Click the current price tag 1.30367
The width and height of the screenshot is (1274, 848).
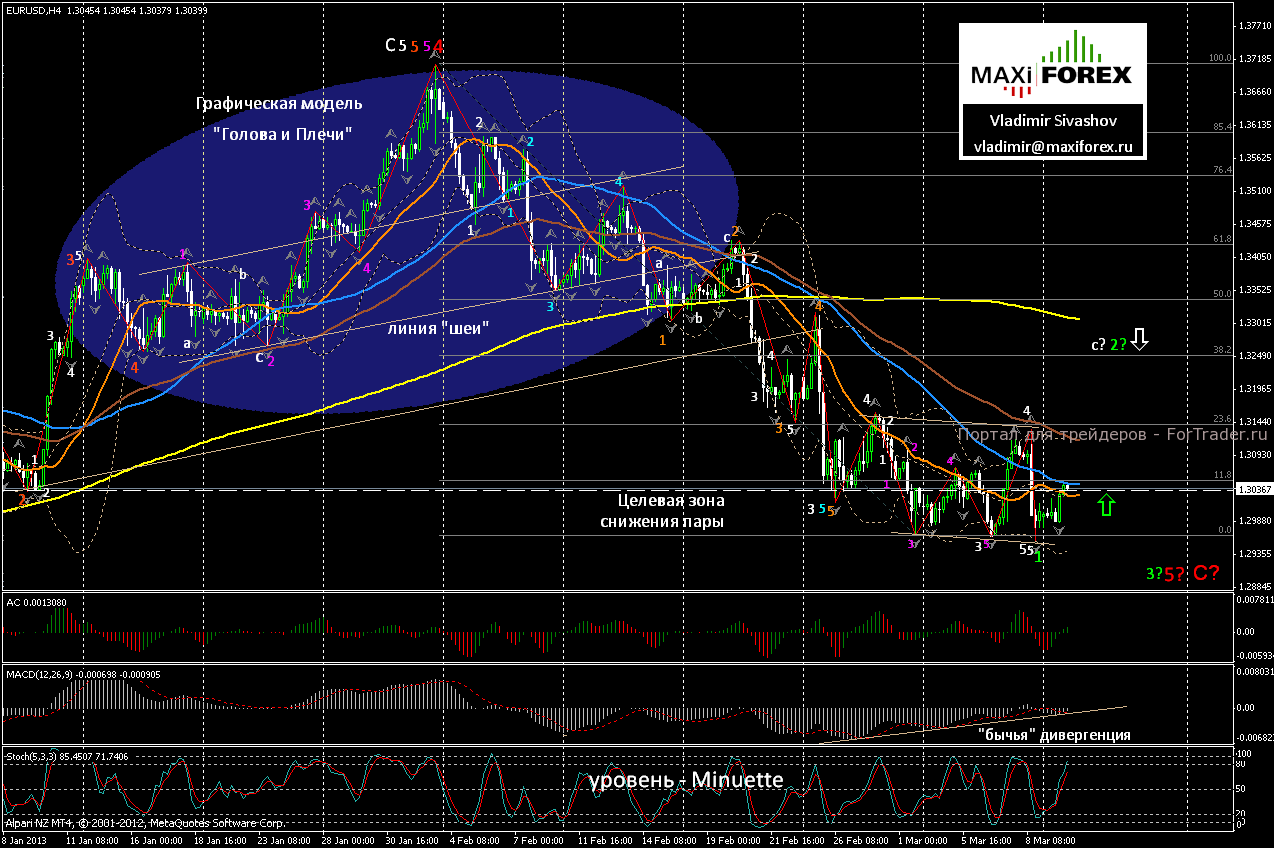coord(1253,490)
